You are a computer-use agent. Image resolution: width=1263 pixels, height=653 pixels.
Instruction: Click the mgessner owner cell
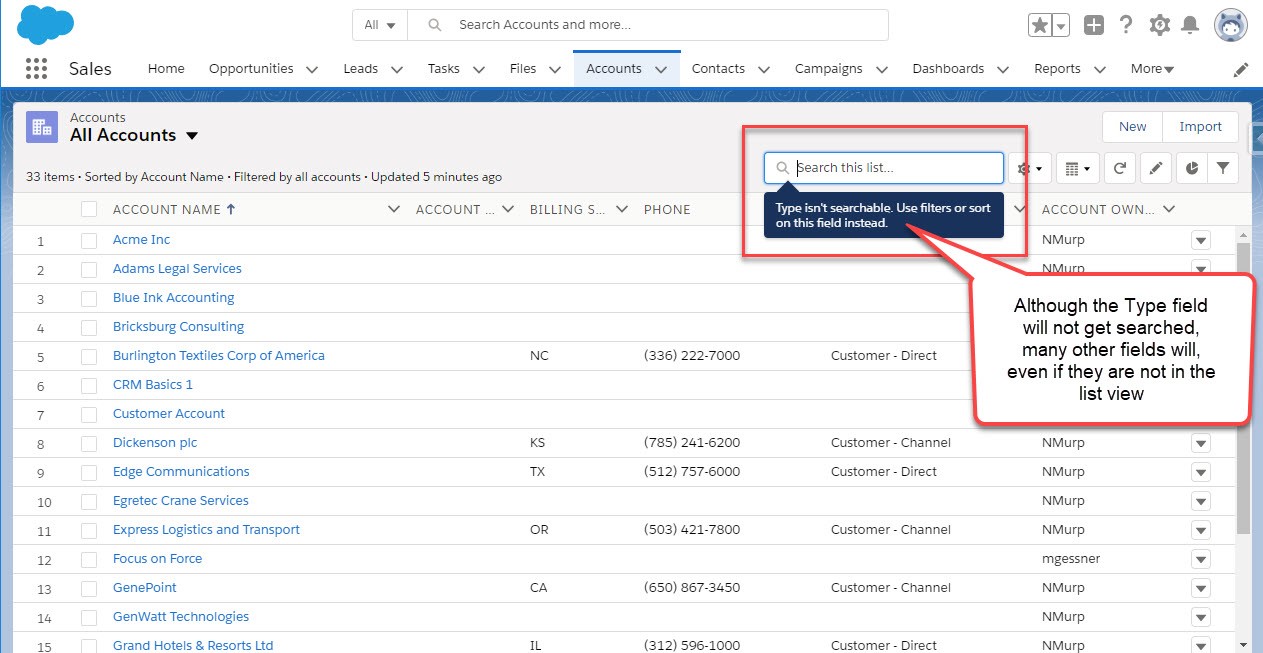point(1071,559)
